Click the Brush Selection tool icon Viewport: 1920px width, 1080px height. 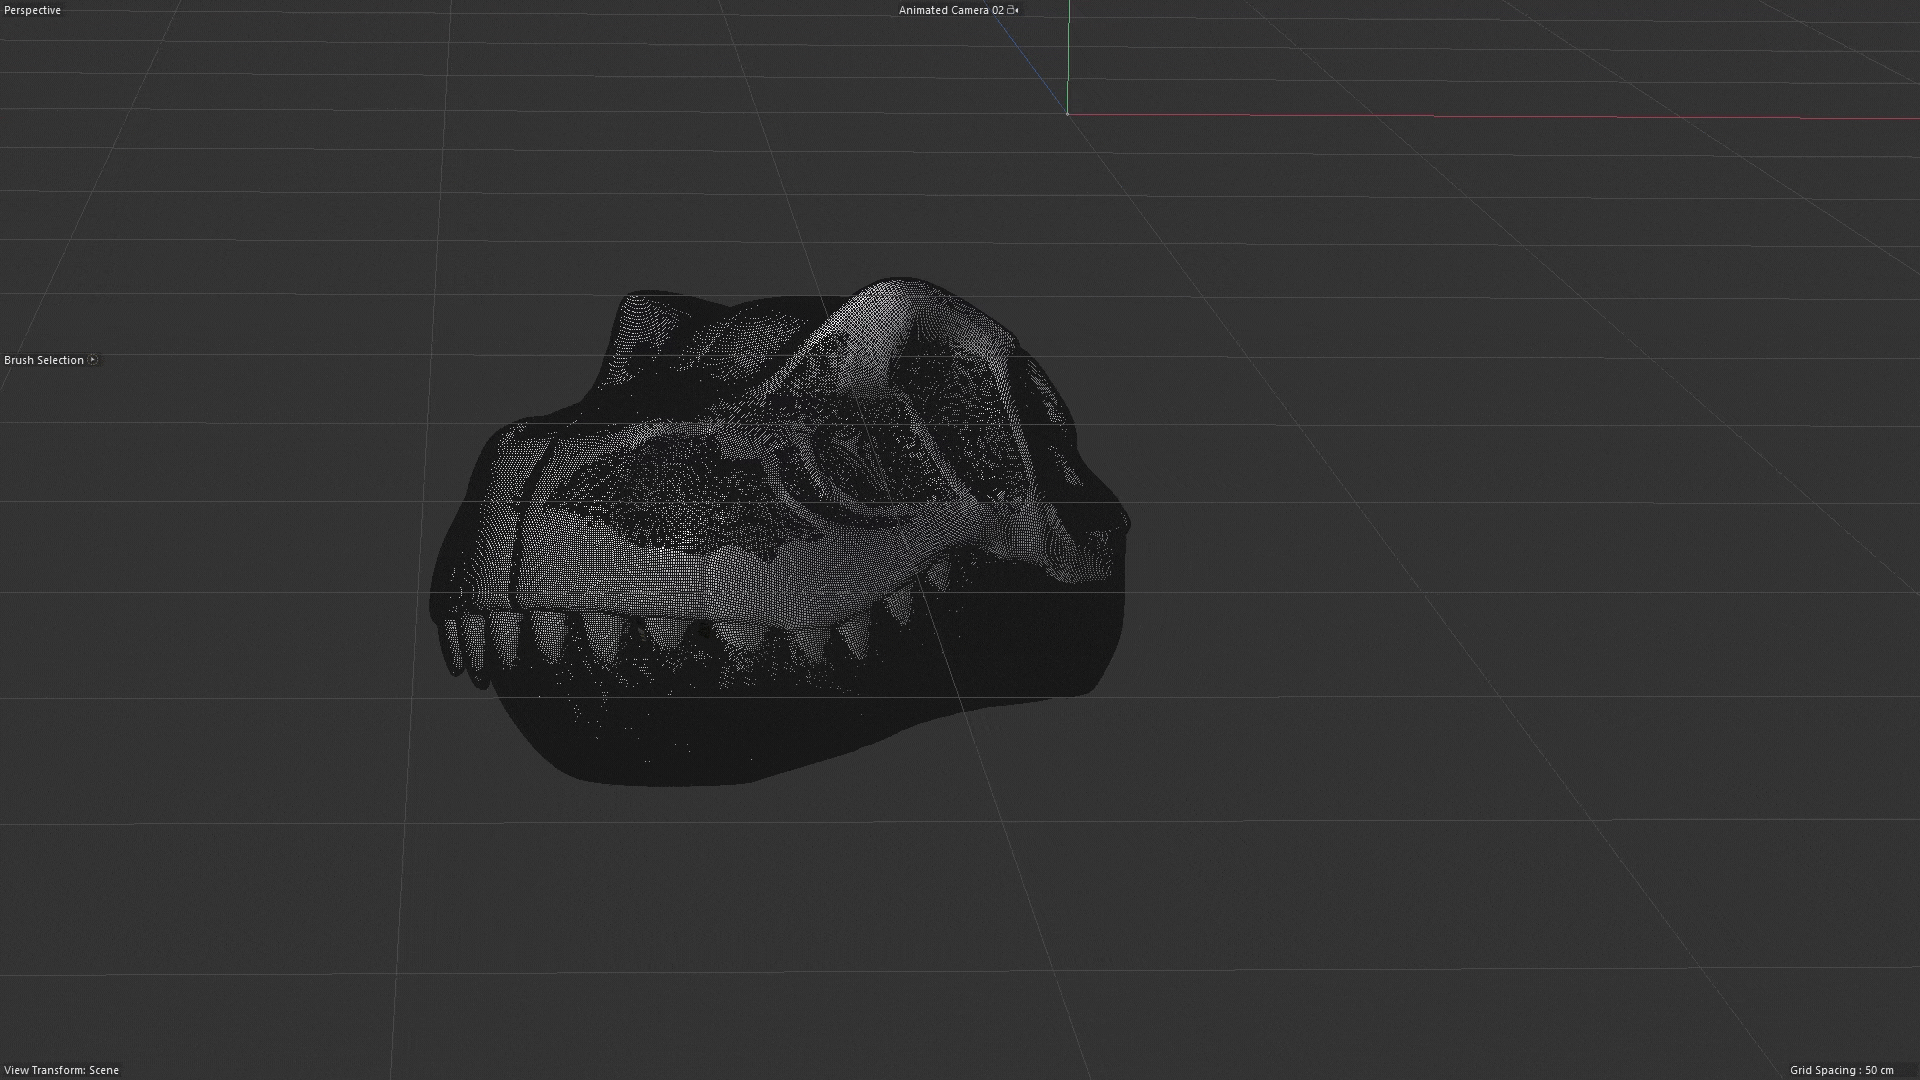[x=93, y=360]
